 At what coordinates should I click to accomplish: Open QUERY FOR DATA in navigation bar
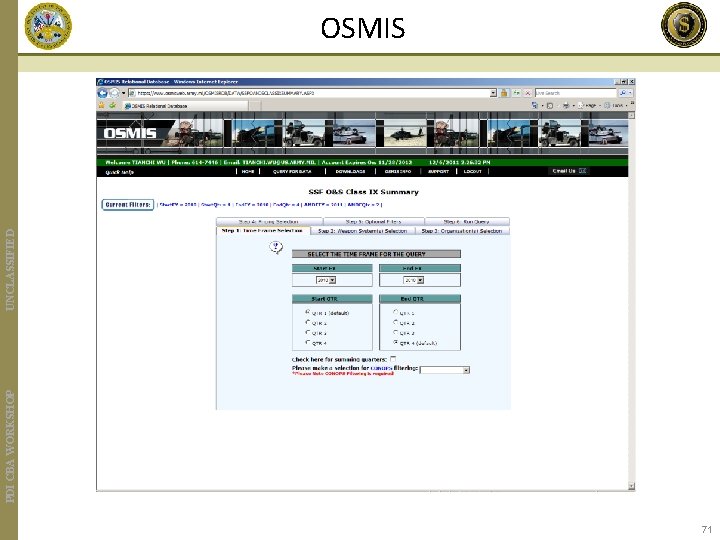(292, 171)
